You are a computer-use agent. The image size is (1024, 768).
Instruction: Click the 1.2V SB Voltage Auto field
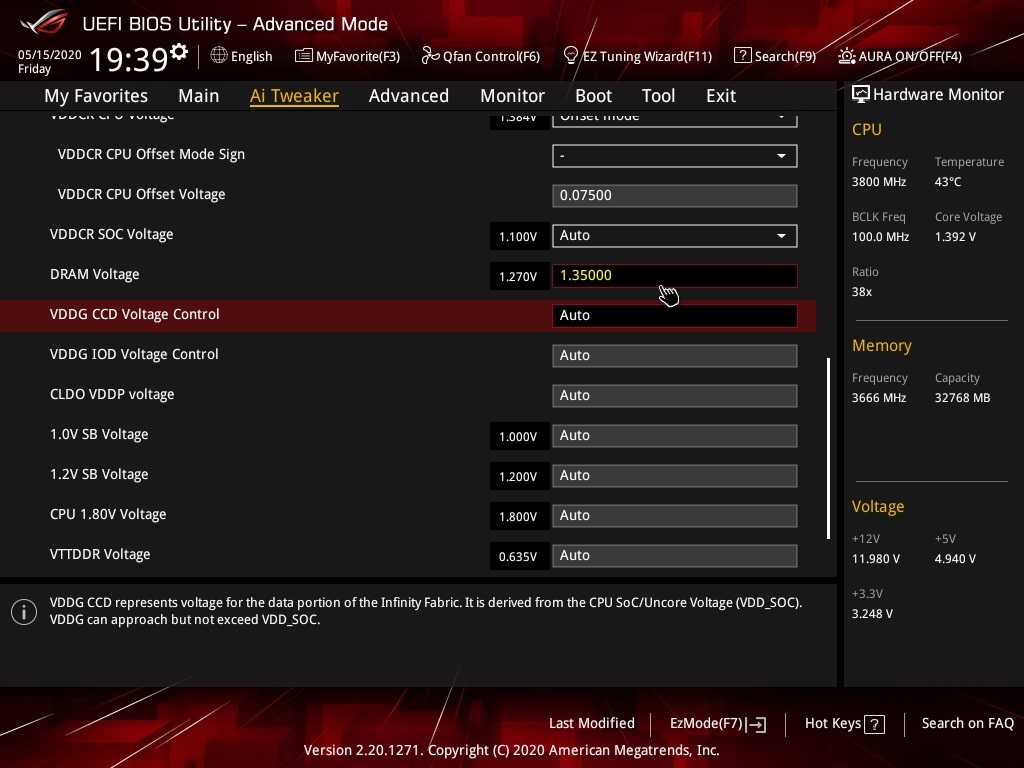coord(675,475)
